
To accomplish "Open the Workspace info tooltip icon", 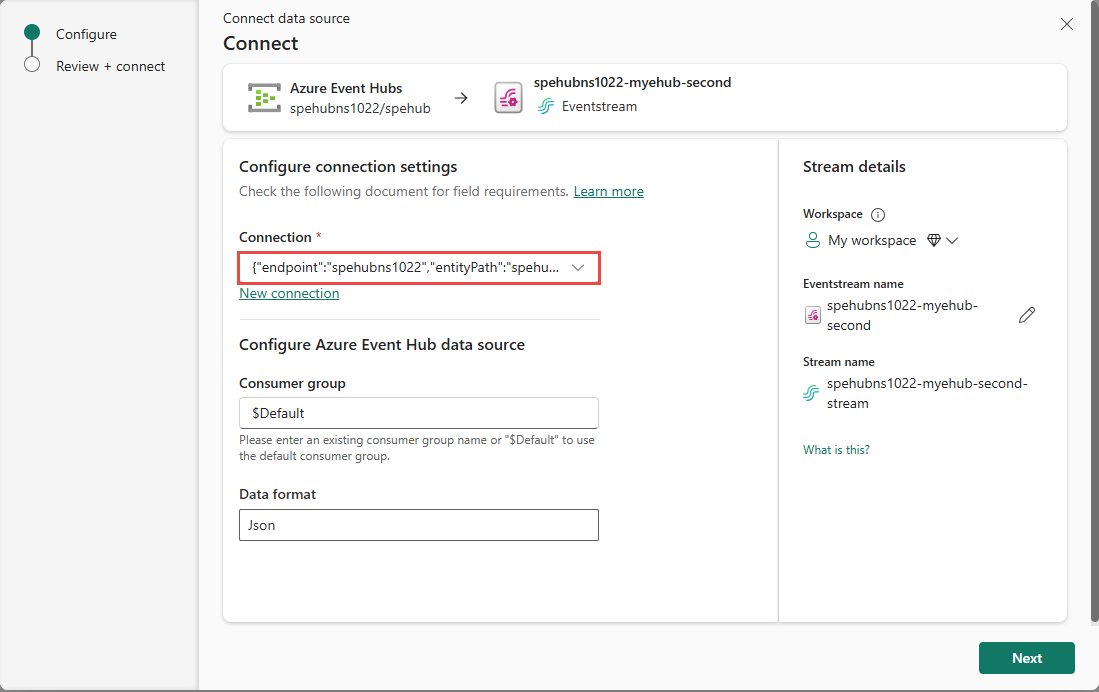I will pyautogui.click(x=877, y=213).
